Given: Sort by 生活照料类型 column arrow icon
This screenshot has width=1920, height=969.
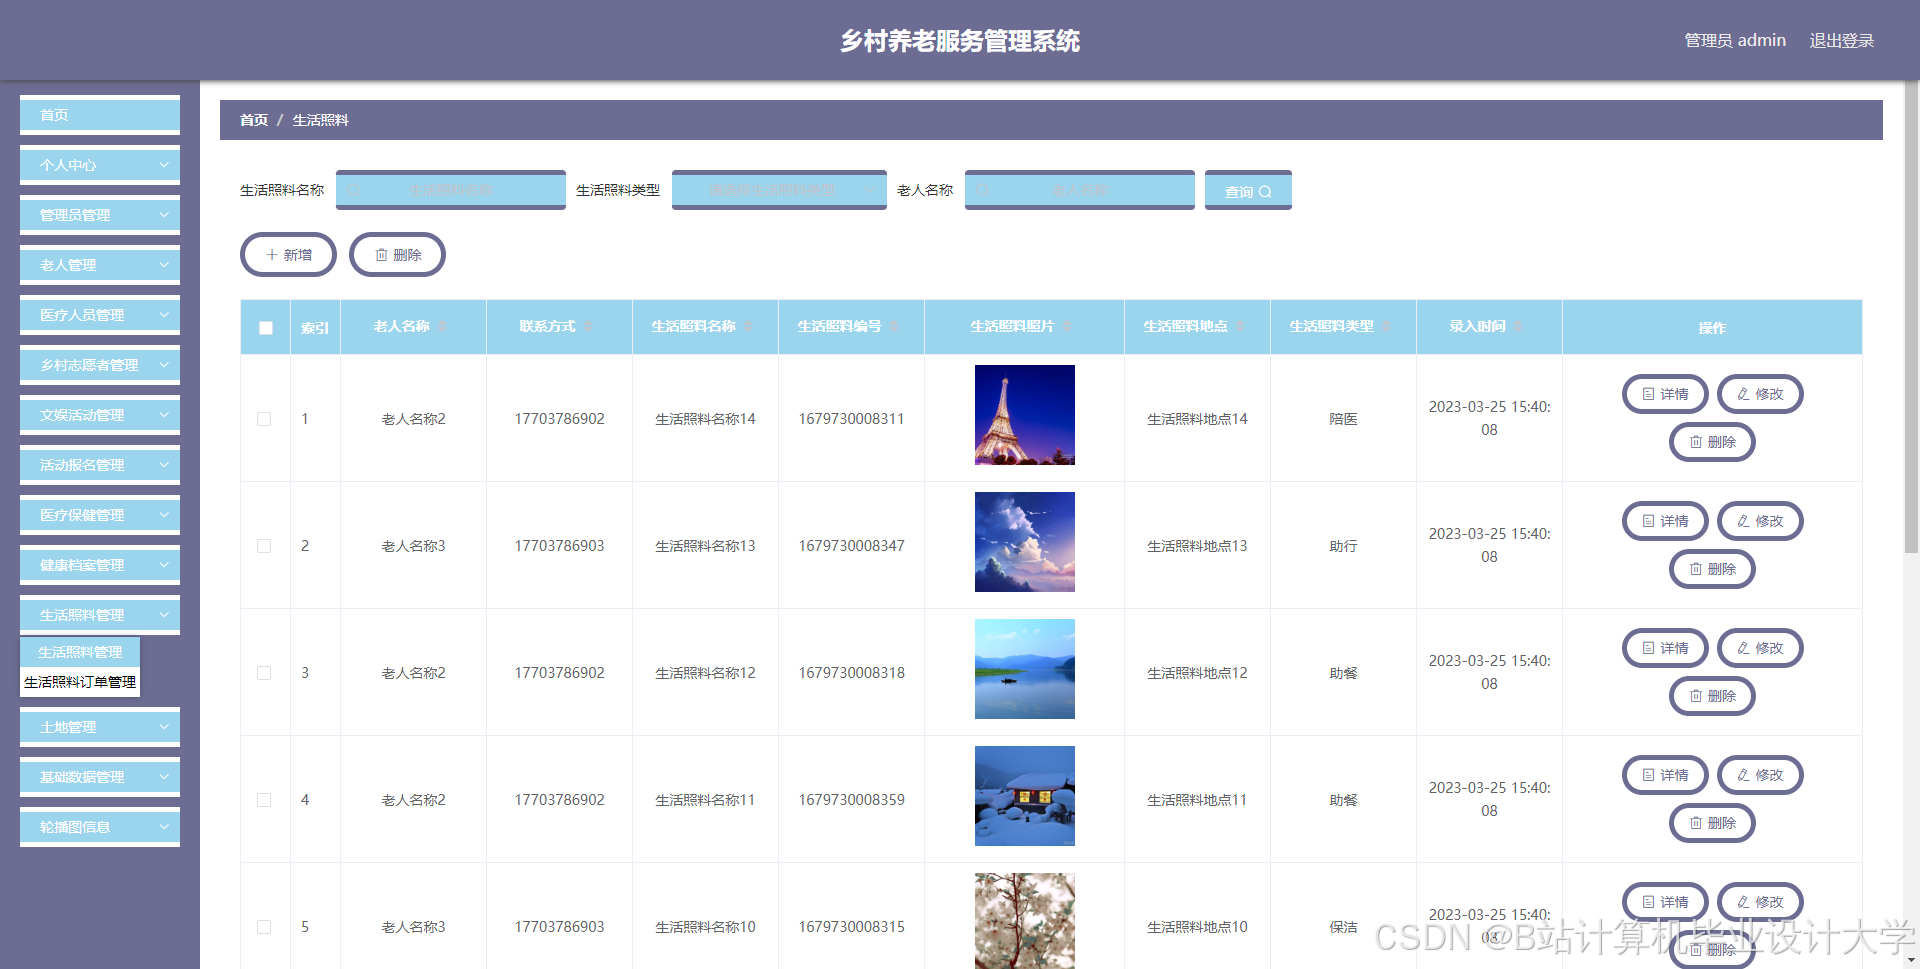Looking at the screenshot, I should [1386, 327].
